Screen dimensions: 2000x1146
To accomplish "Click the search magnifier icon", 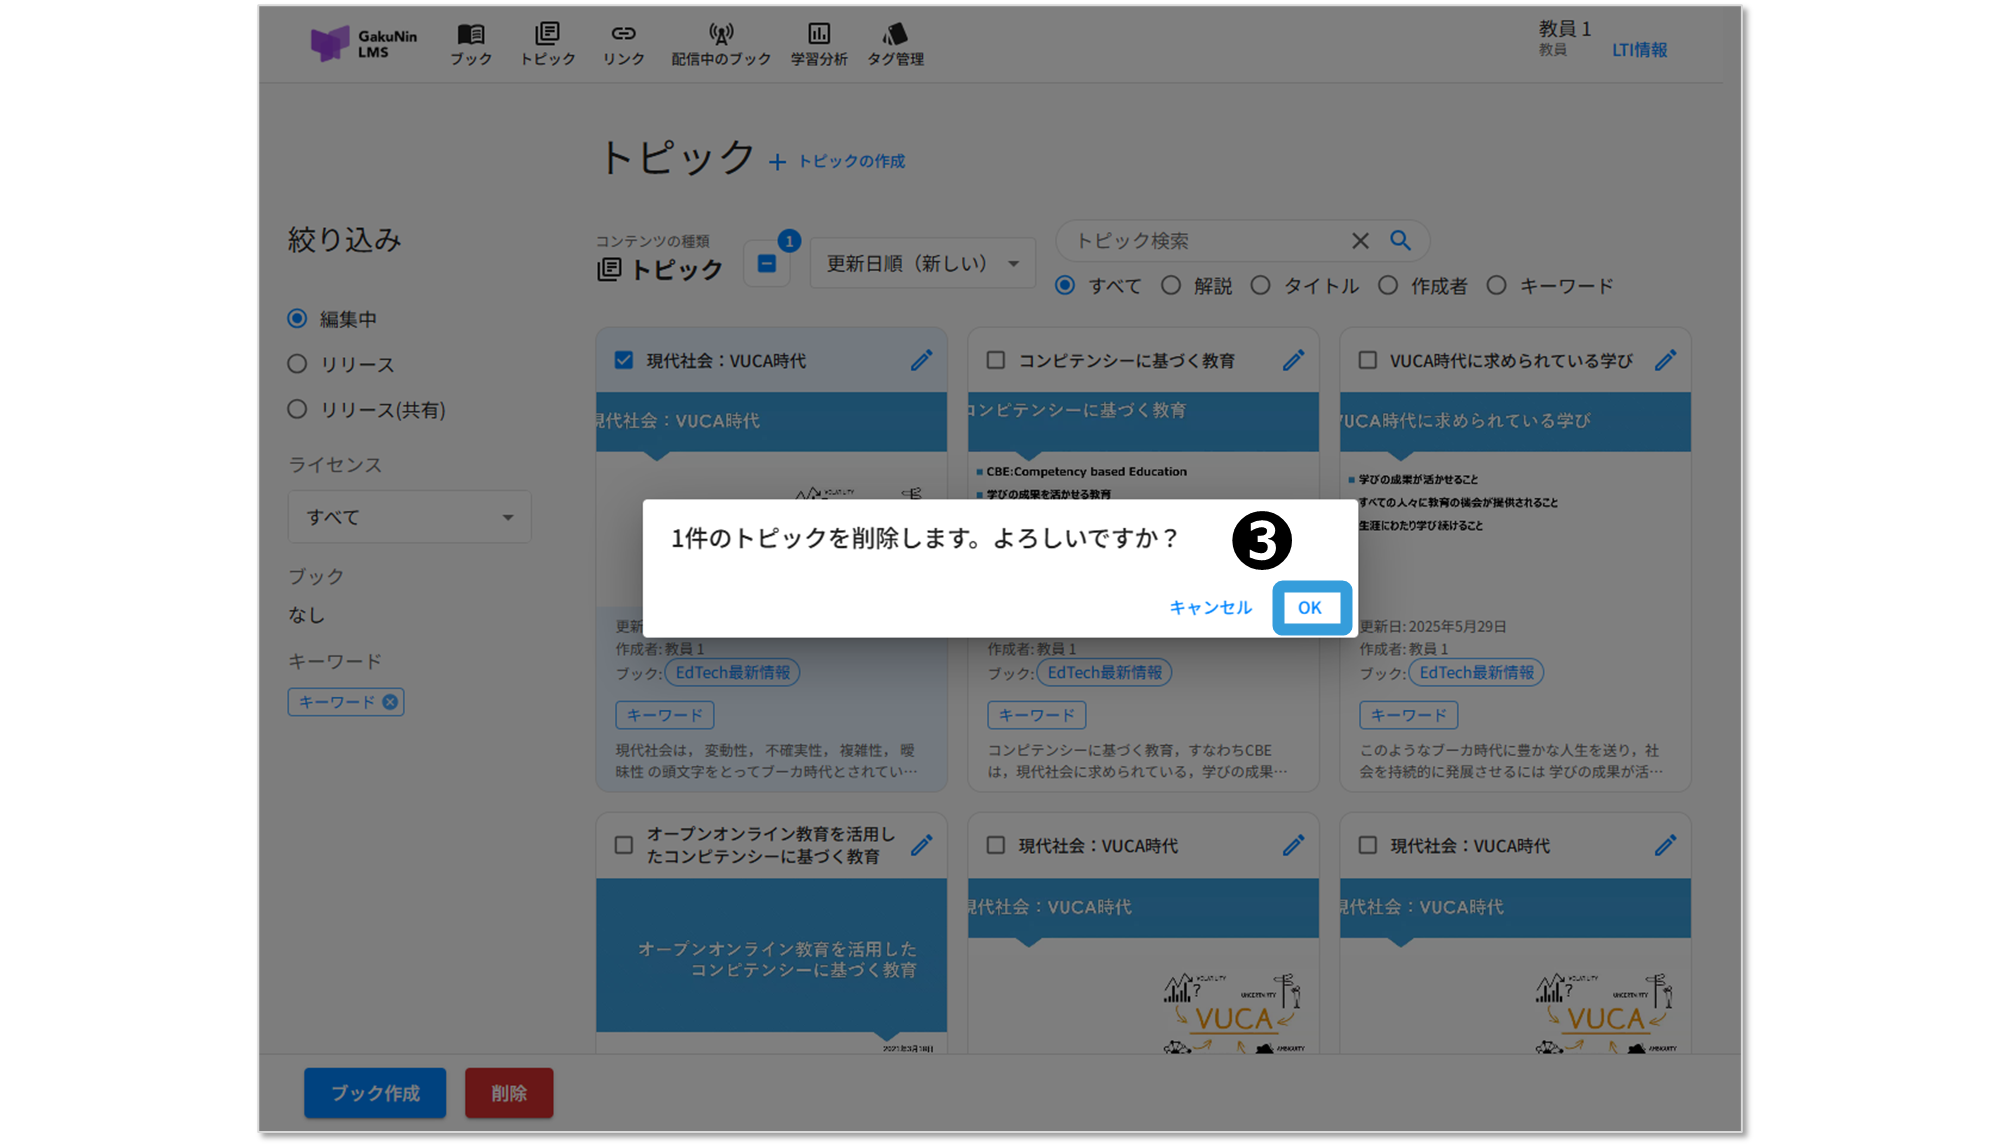I will point(1400,241).
